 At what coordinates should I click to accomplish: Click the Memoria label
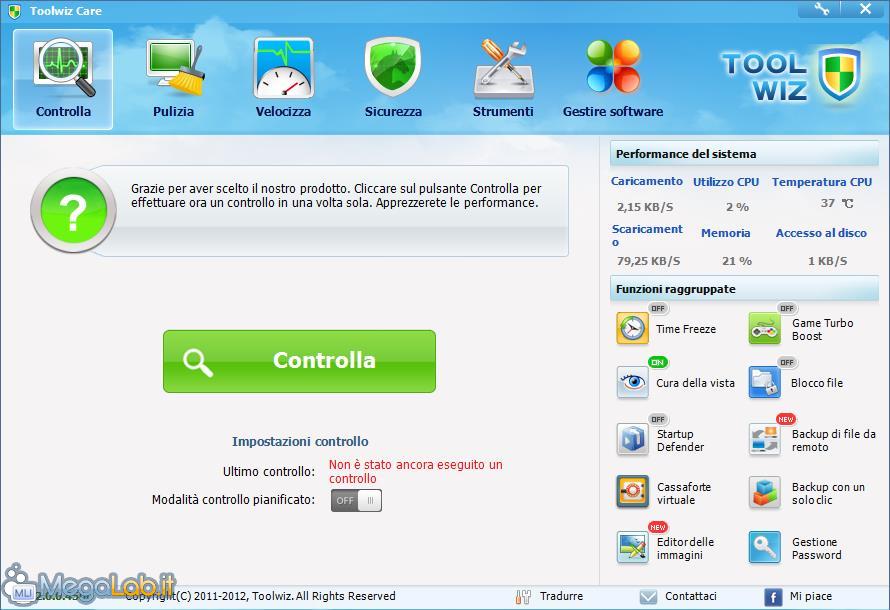[x=725, y=233]
